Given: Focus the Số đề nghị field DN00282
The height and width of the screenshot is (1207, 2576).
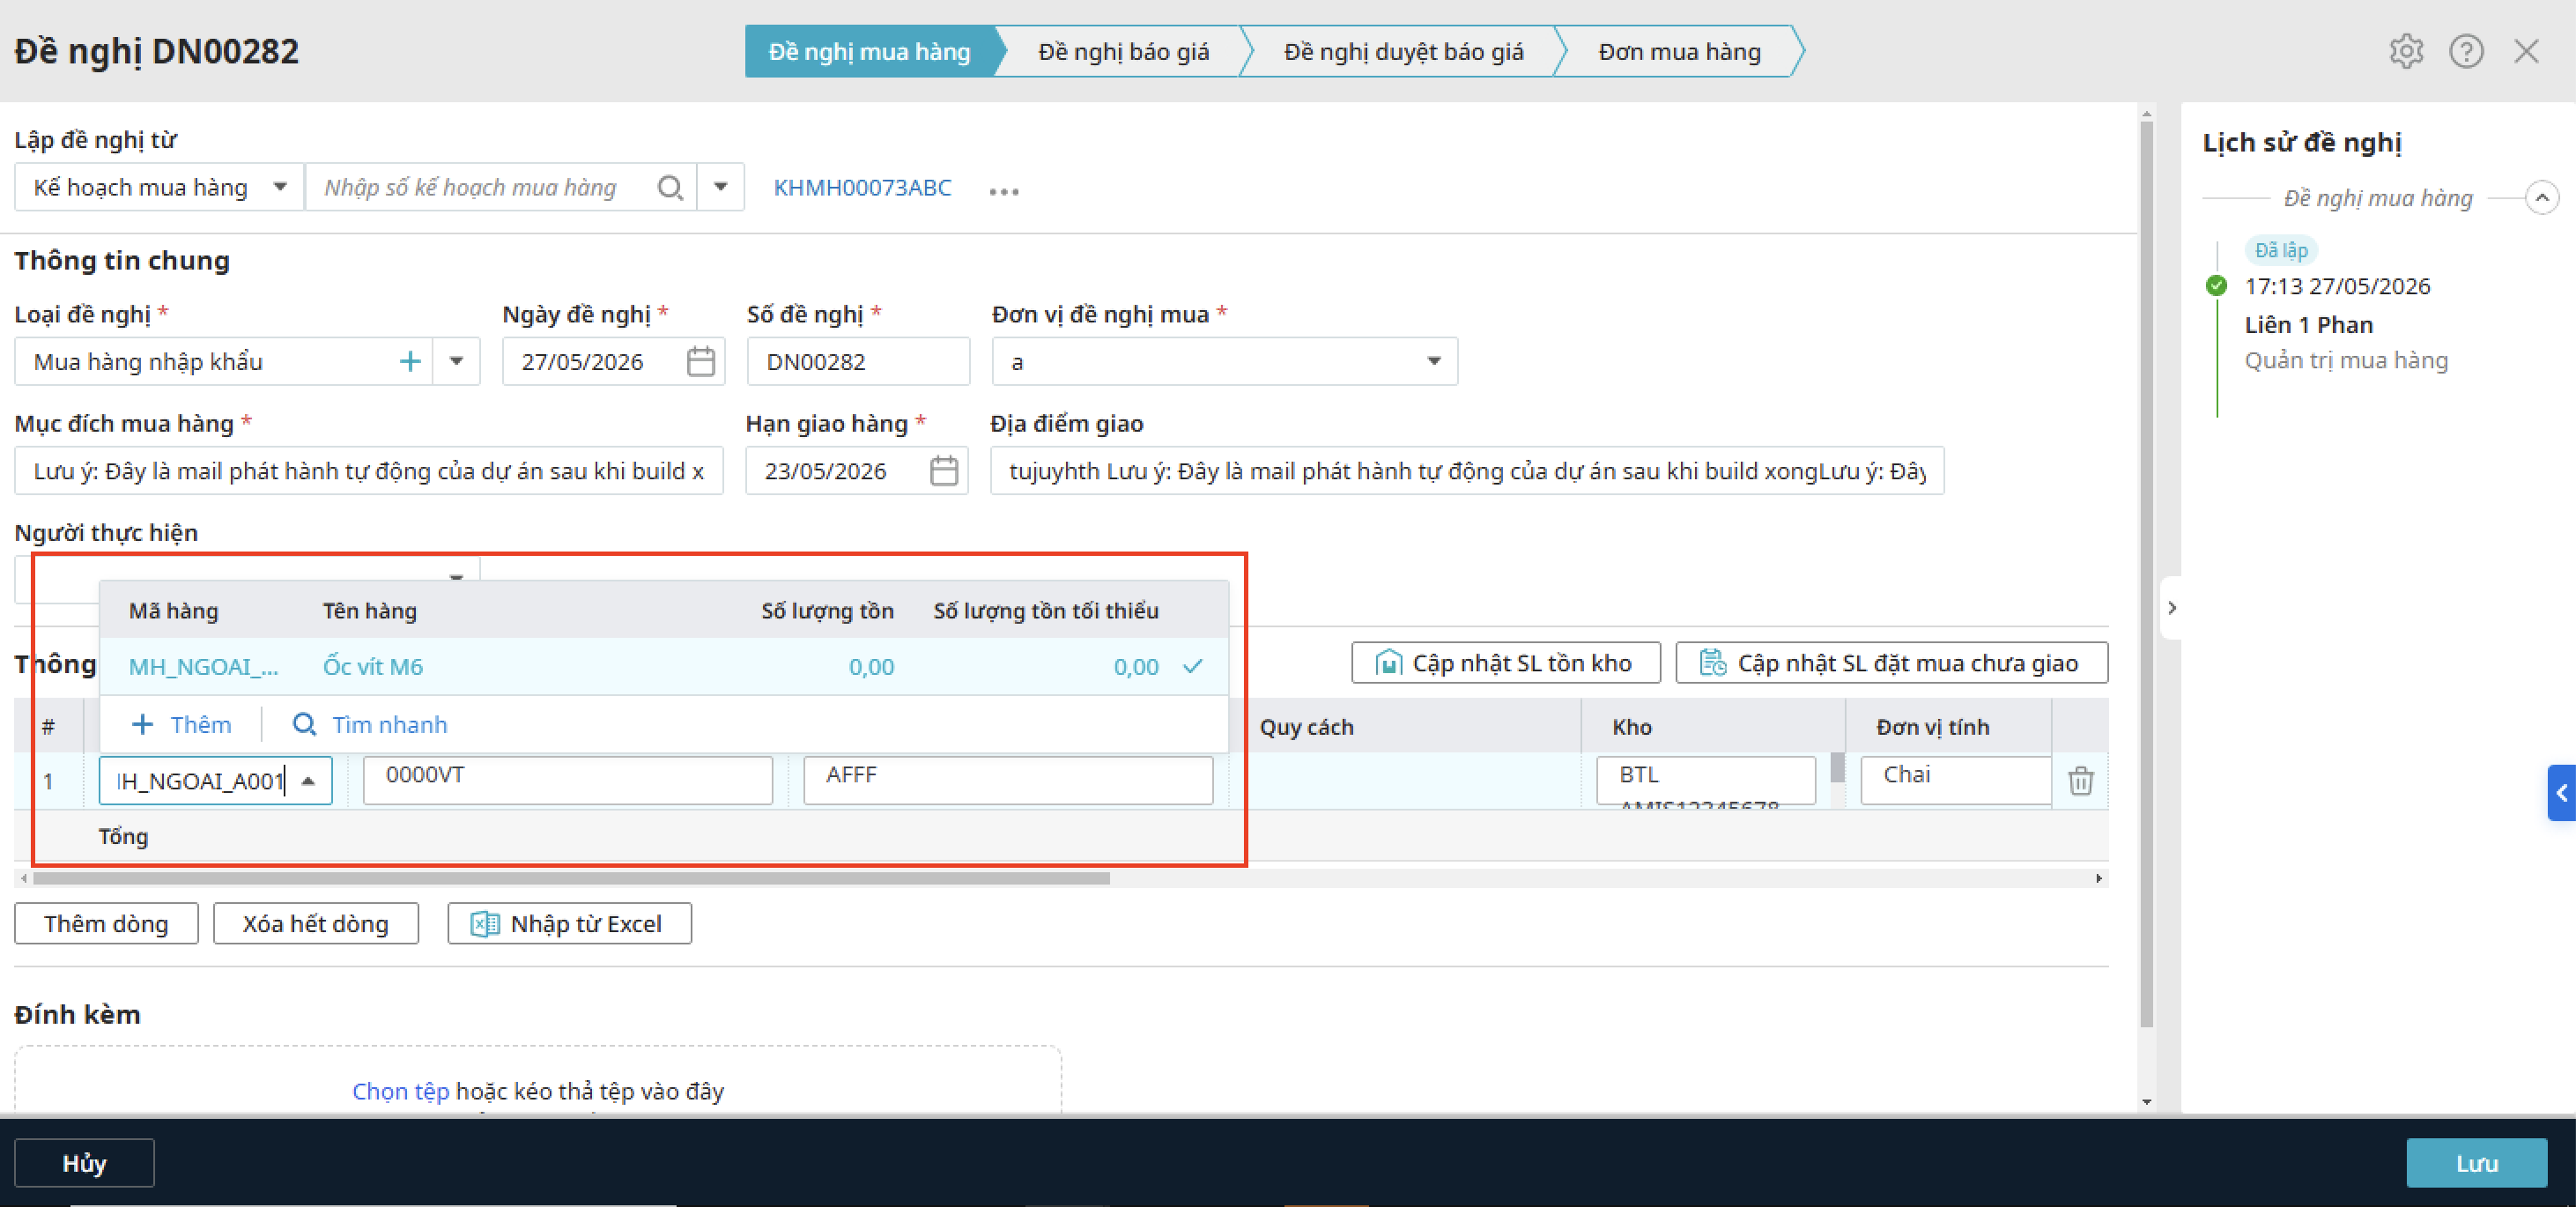Looking at the screenshot, I should [x=858, y=361].
